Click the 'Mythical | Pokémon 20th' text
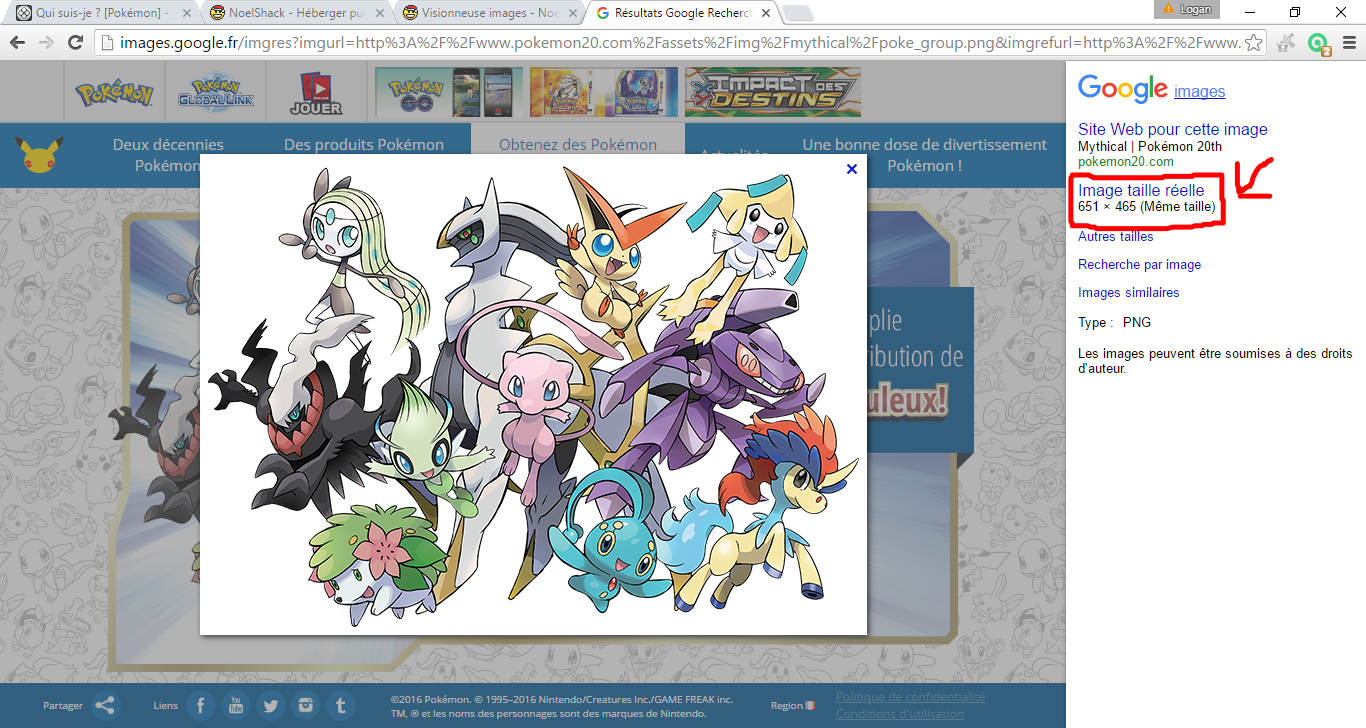The width and height of the screenshot is (1366, 728). 1150,147
